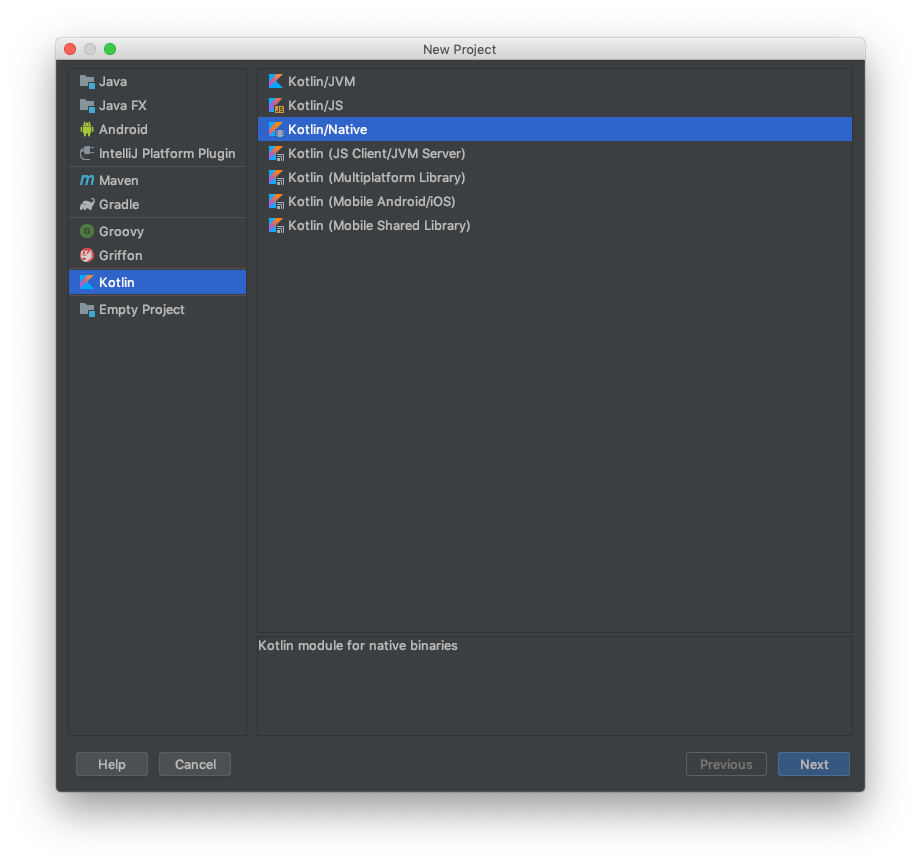Click the Kotlin Mobile Shared Library icon
This screenshot has width=921, height=866.
pyautogui.click(x=276, y=226)
